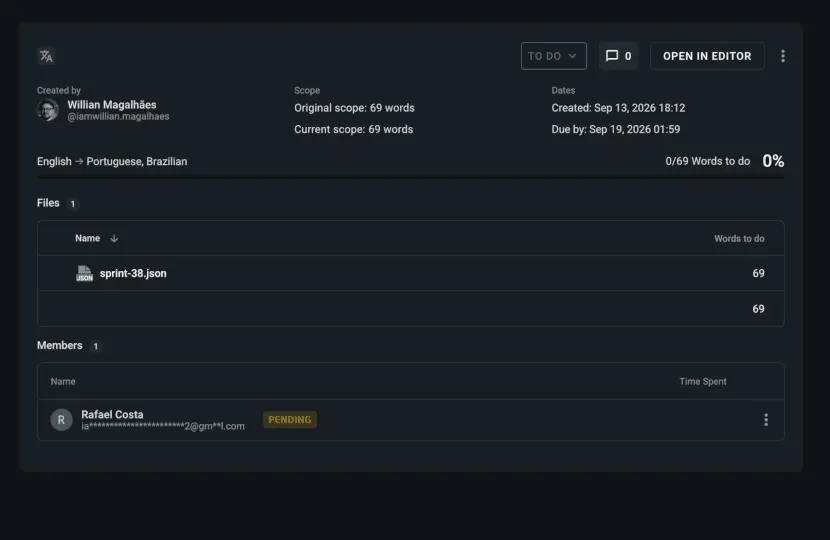Click the @iamwillian.magalhaes username
The height and width of the screenshot is (540, 830).
pos(118,116)
